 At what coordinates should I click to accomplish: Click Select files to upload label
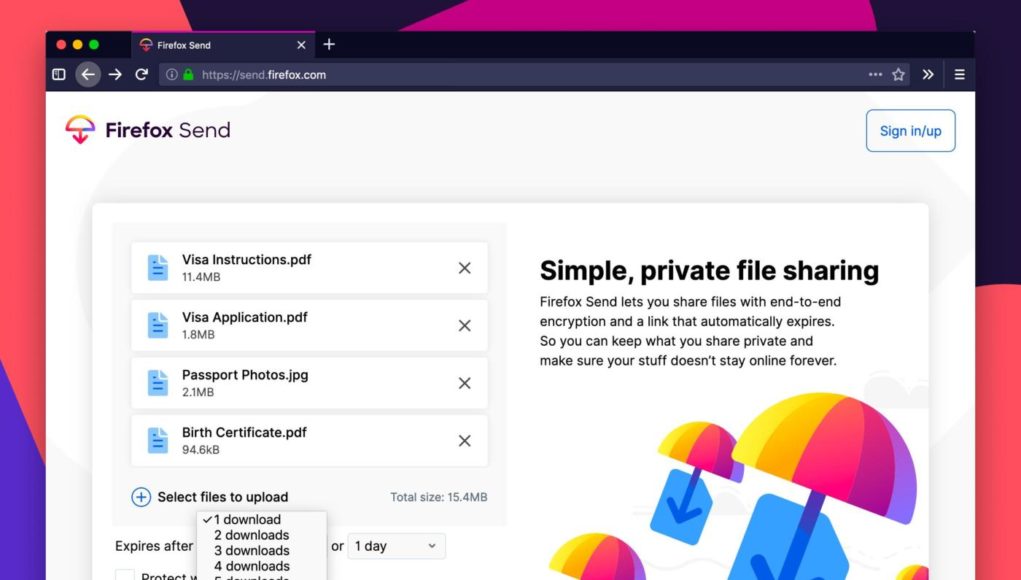[223, 497]
